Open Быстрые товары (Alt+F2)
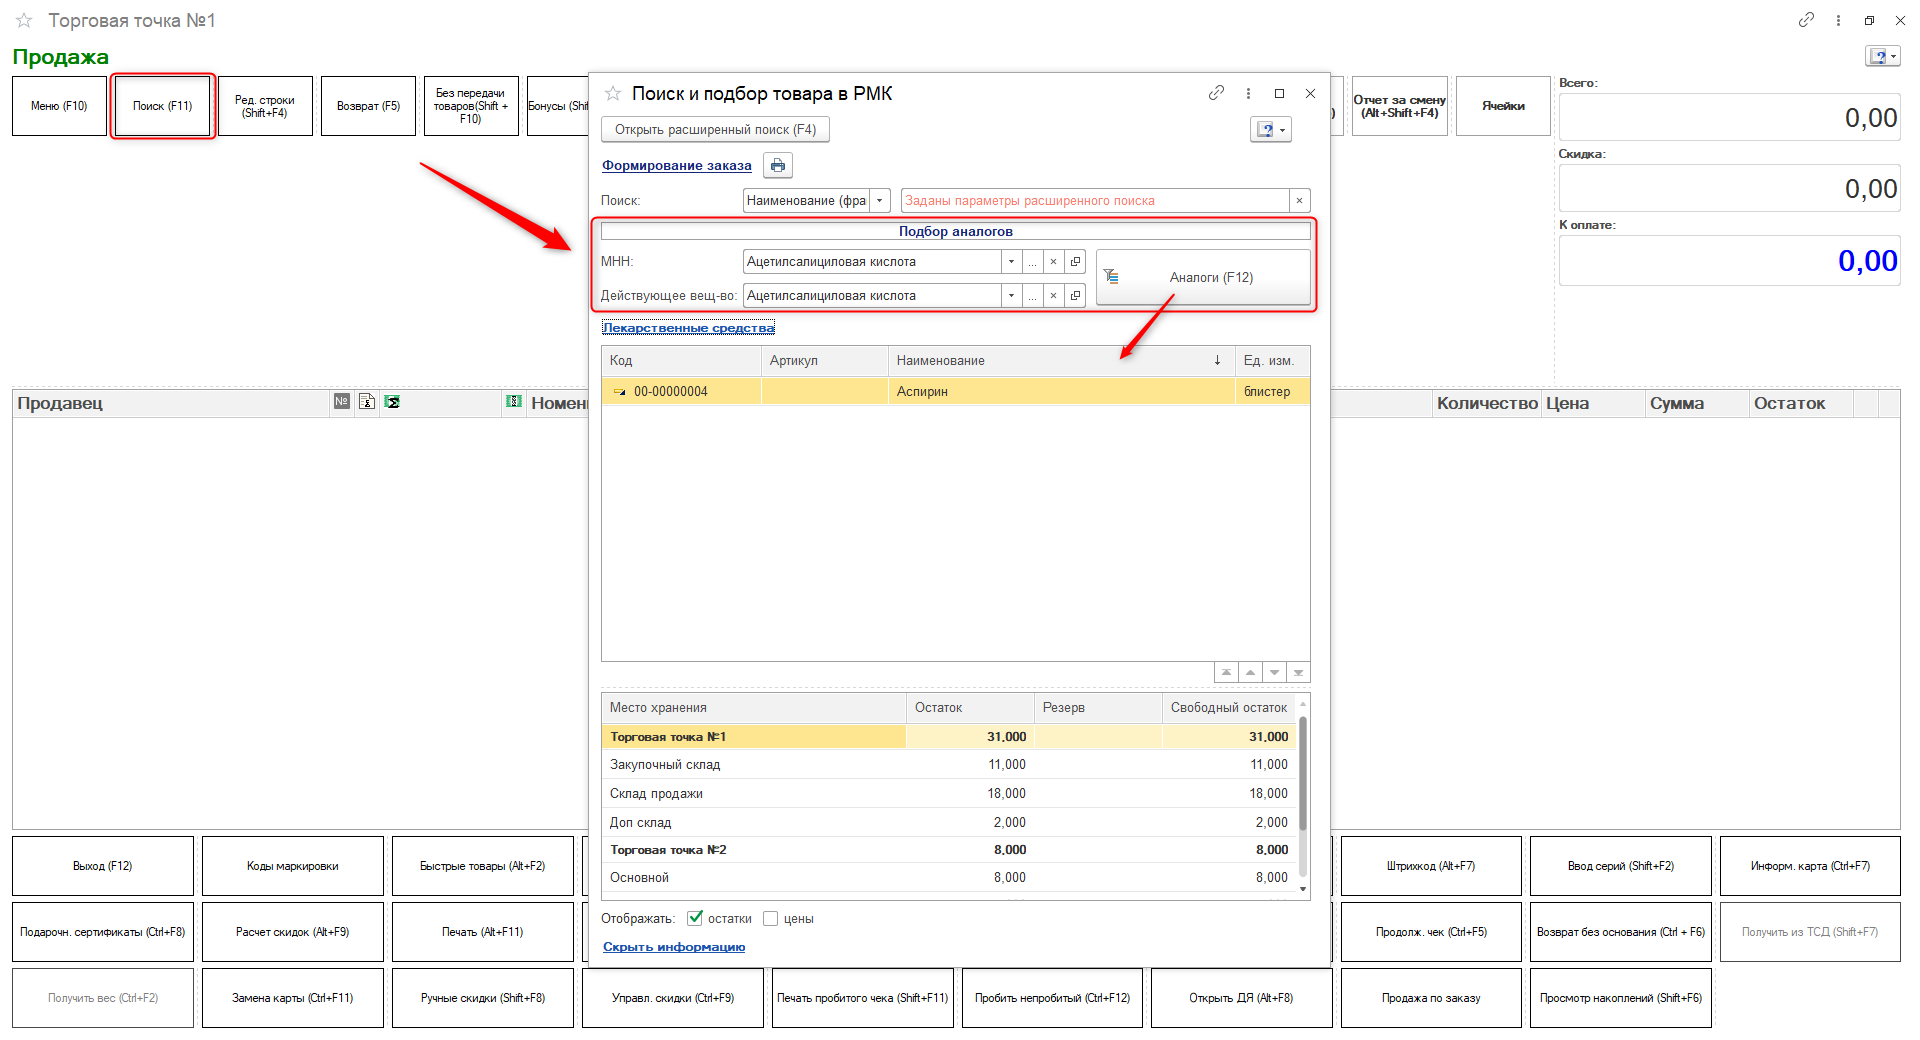This screenshot has width=1920, height=1040. (482, 866)
